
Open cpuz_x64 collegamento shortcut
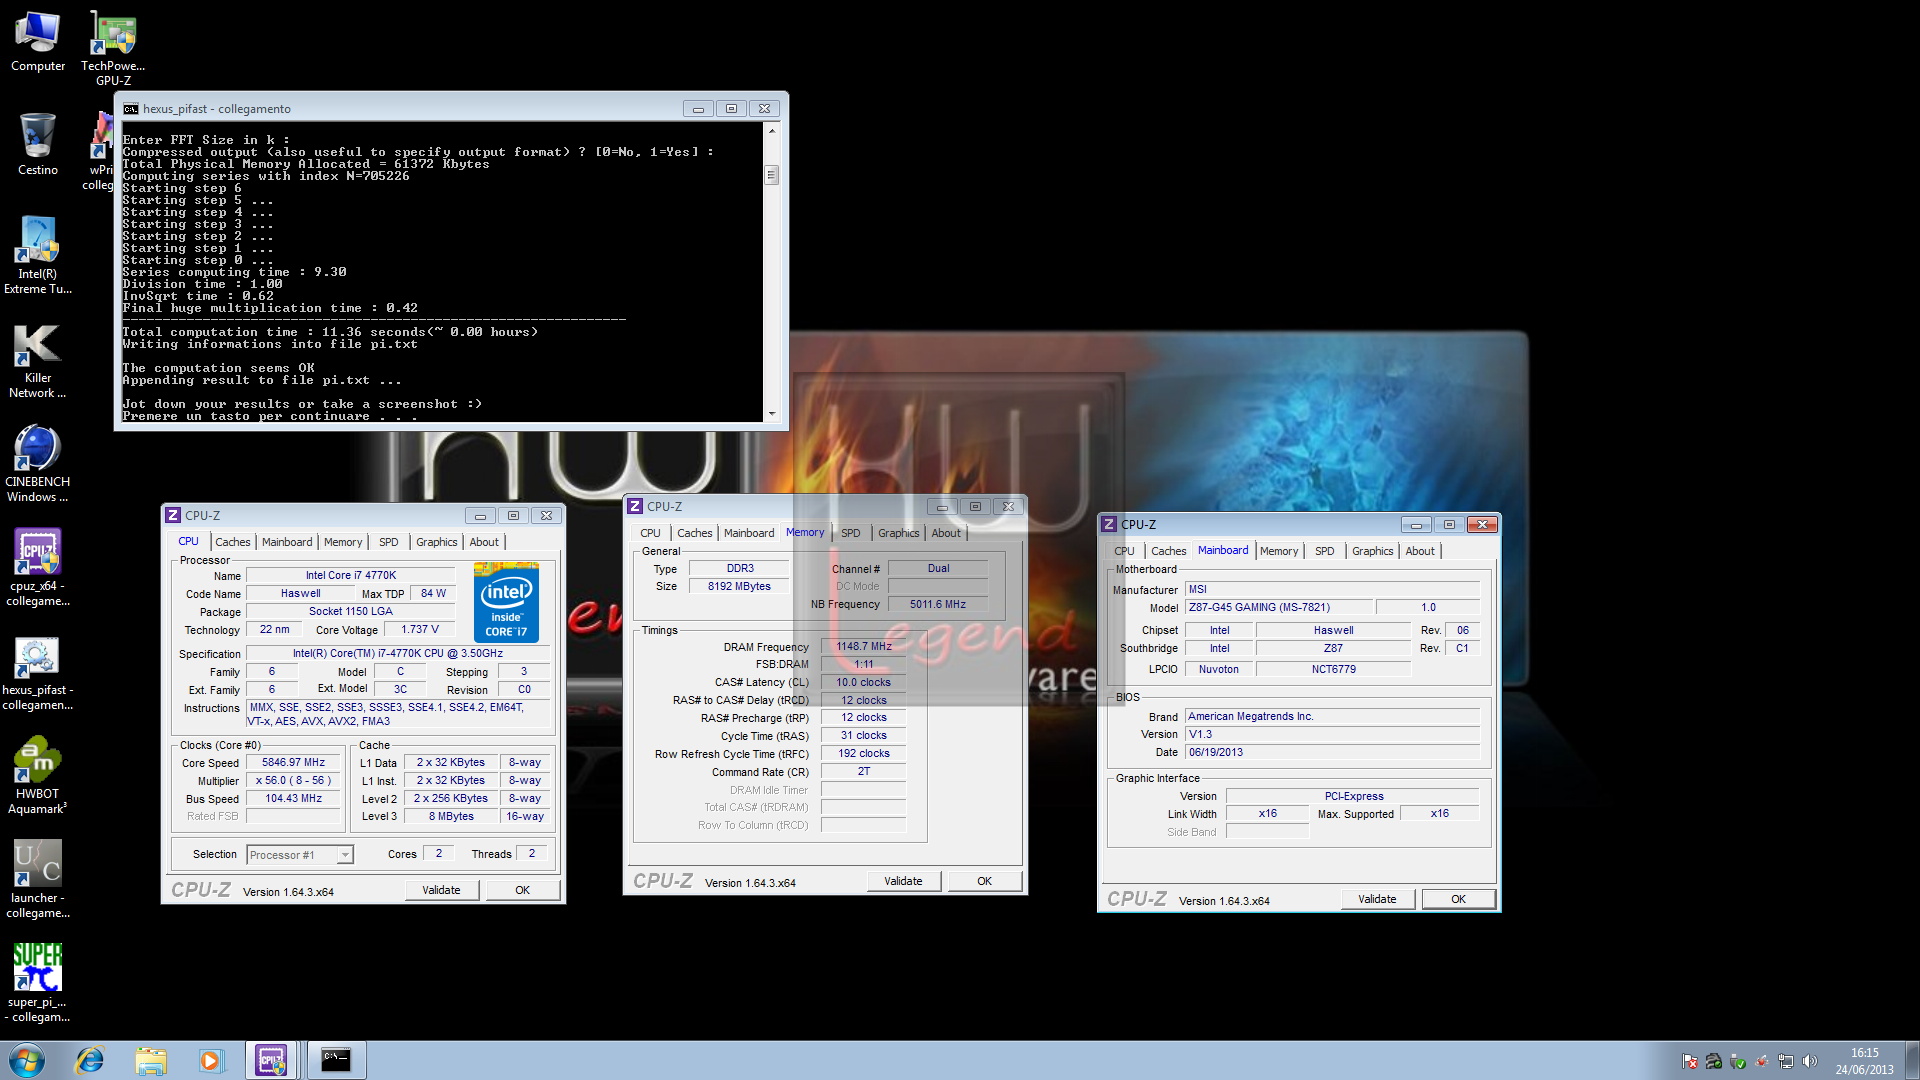pos(38,567)
